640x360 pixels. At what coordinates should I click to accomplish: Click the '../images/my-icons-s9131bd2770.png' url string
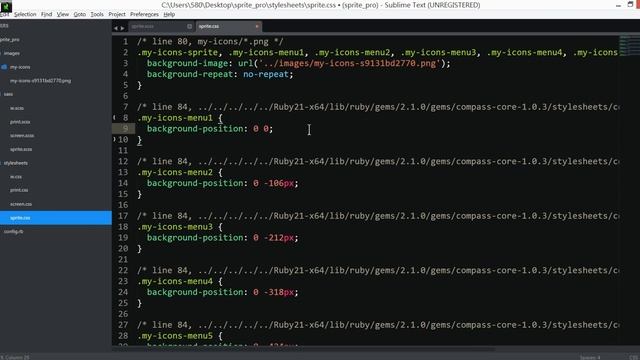(350, 63)
